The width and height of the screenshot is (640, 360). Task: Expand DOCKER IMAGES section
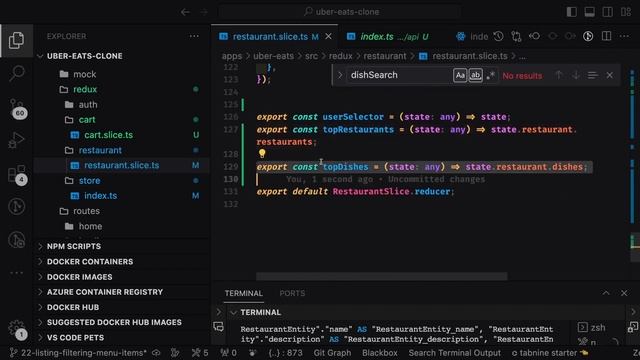[x=79, y=277]
